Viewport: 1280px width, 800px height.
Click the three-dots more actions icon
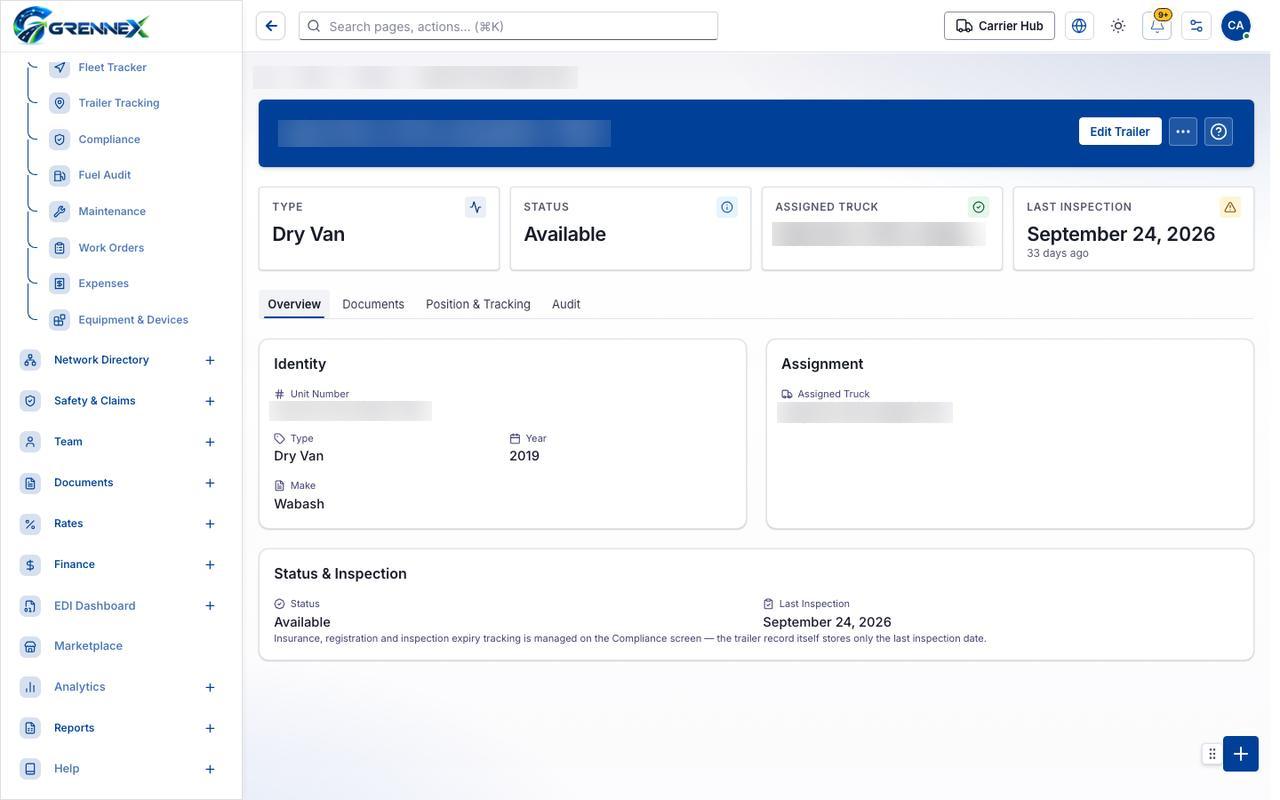[1183, 131]
